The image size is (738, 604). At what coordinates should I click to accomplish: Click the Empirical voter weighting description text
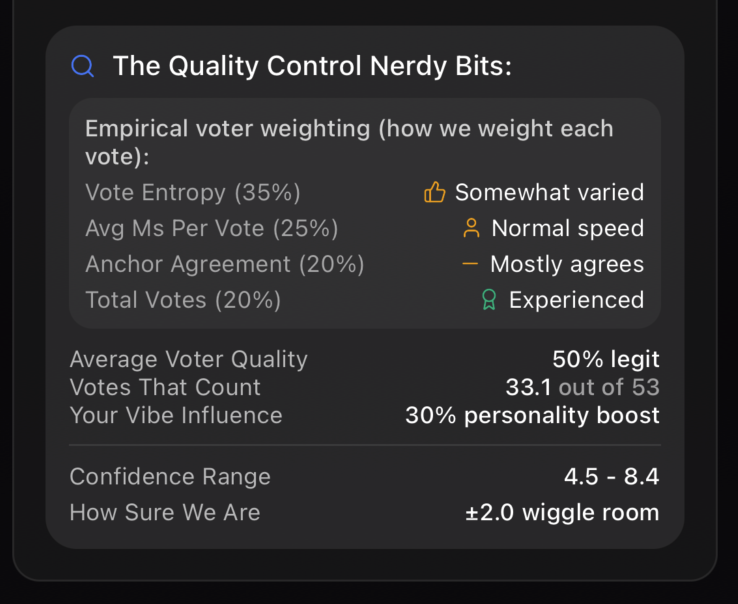click(349, 143)
